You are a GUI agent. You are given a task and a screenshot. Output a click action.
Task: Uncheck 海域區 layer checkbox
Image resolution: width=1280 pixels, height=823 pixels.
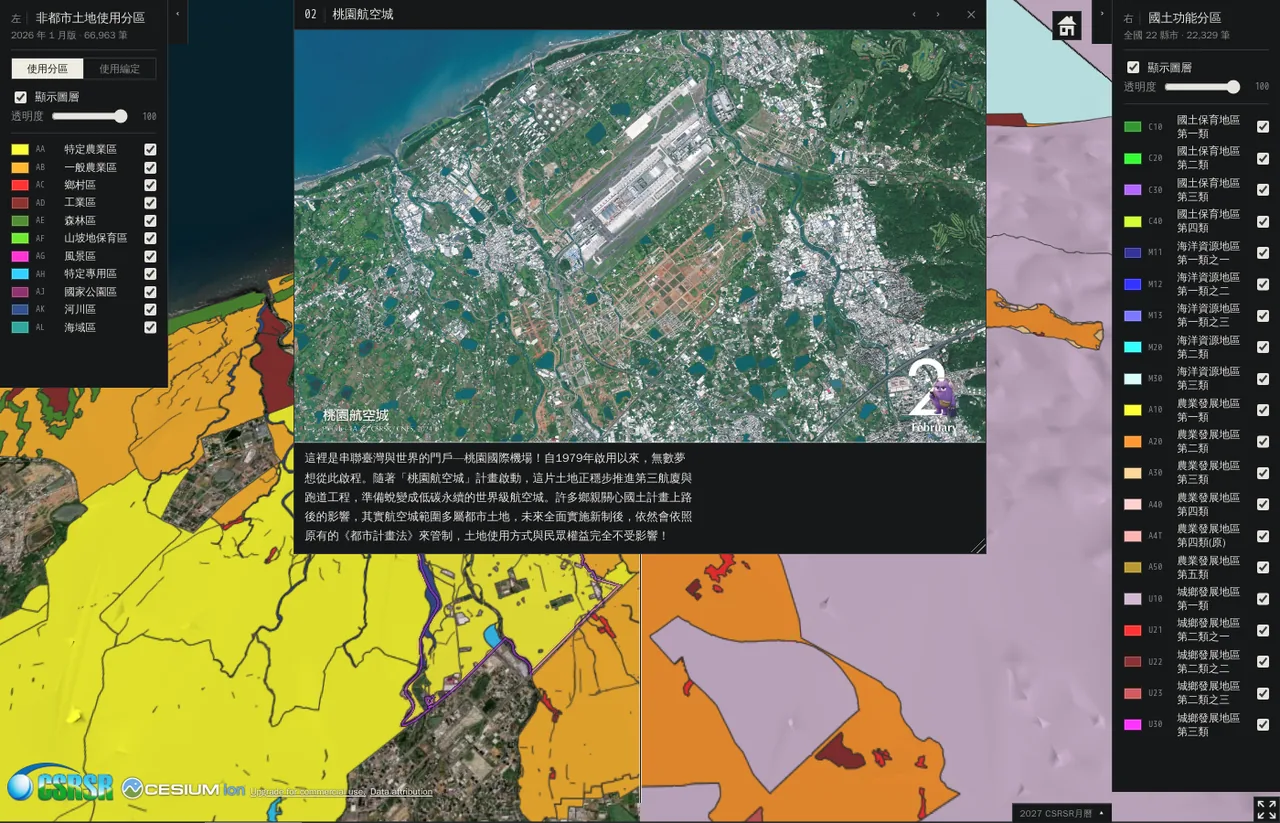point(150,327)
